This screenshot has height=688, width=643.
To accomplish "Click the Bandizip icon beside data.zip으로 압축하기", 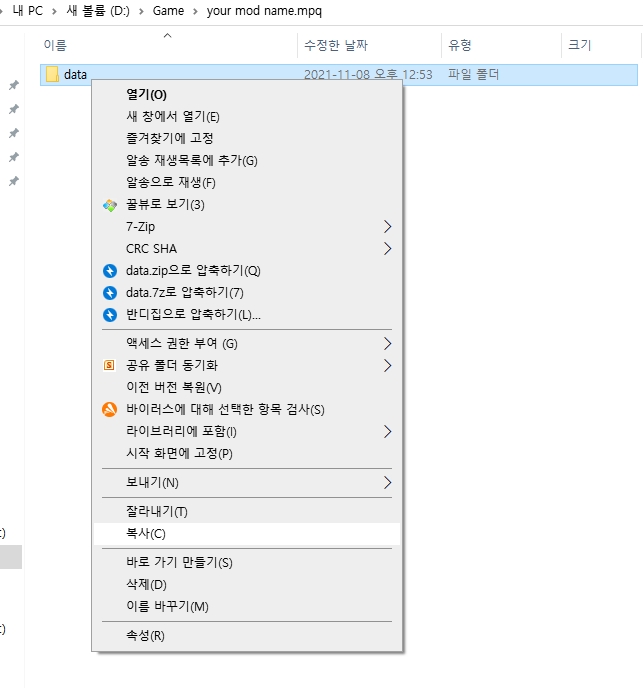I will coord(110,271).
